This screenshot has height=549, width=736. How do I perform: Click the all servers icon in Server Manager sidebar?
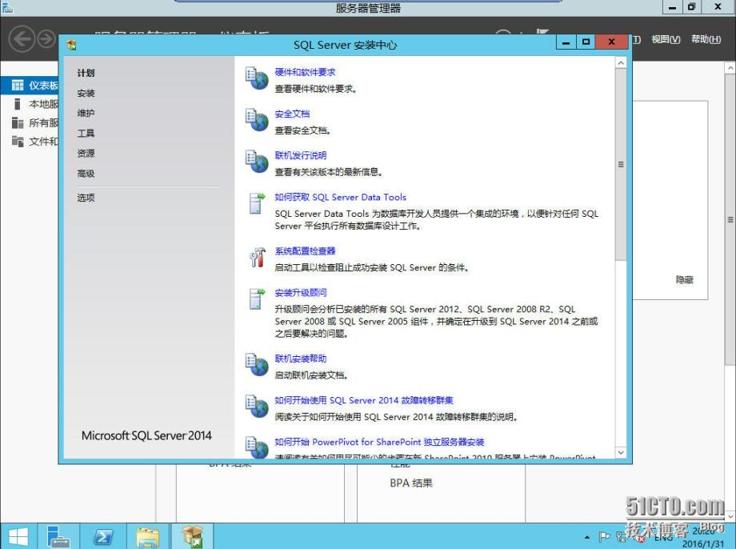coord(17,123)
